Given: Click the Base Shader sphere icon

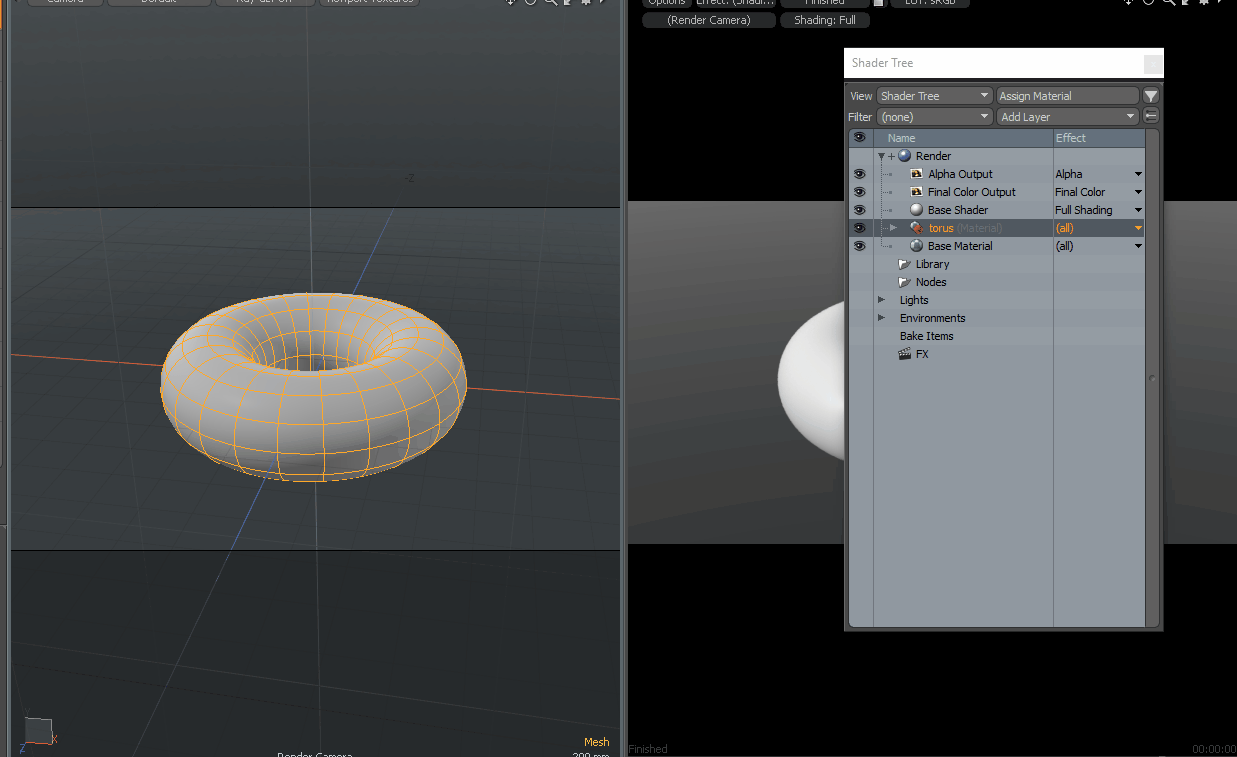Looking at the screenshot, I should pyautogui.click(x=917, y=210).
